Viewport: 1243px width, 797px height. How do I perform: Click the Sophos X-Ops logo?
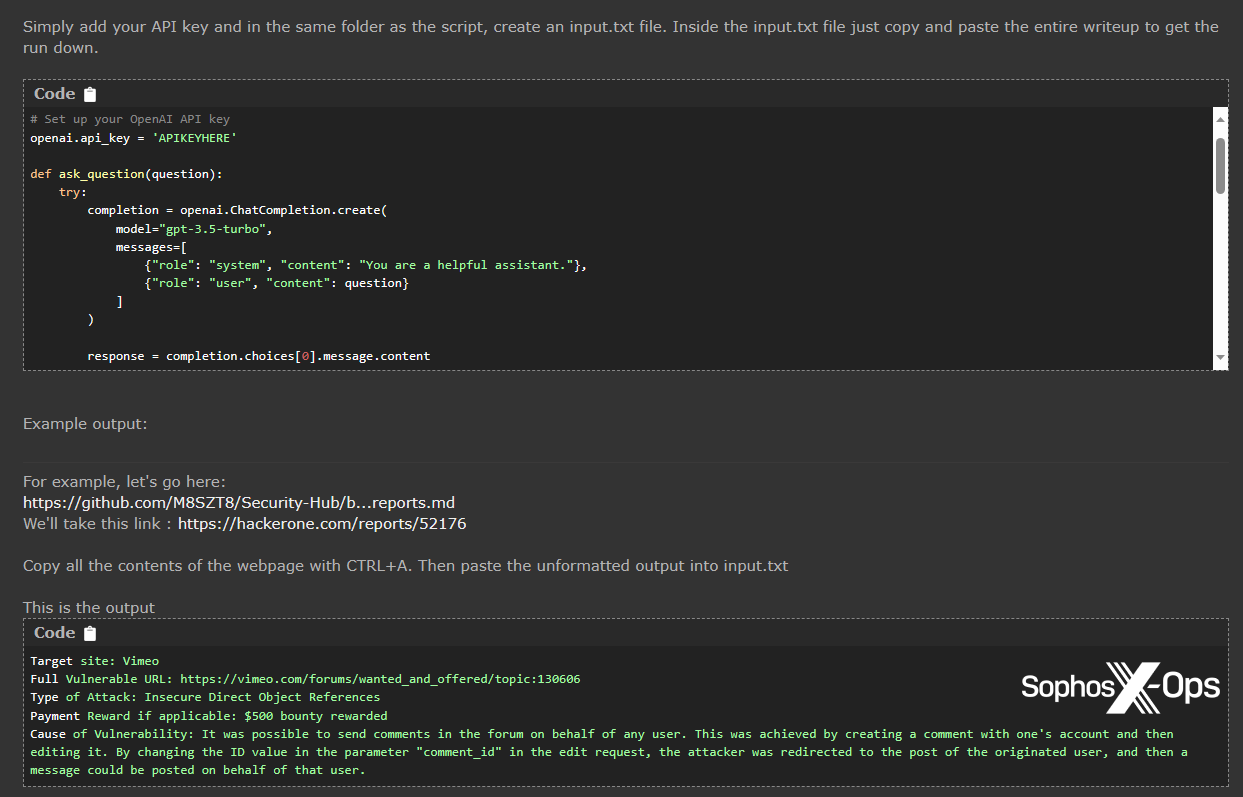1119,687
